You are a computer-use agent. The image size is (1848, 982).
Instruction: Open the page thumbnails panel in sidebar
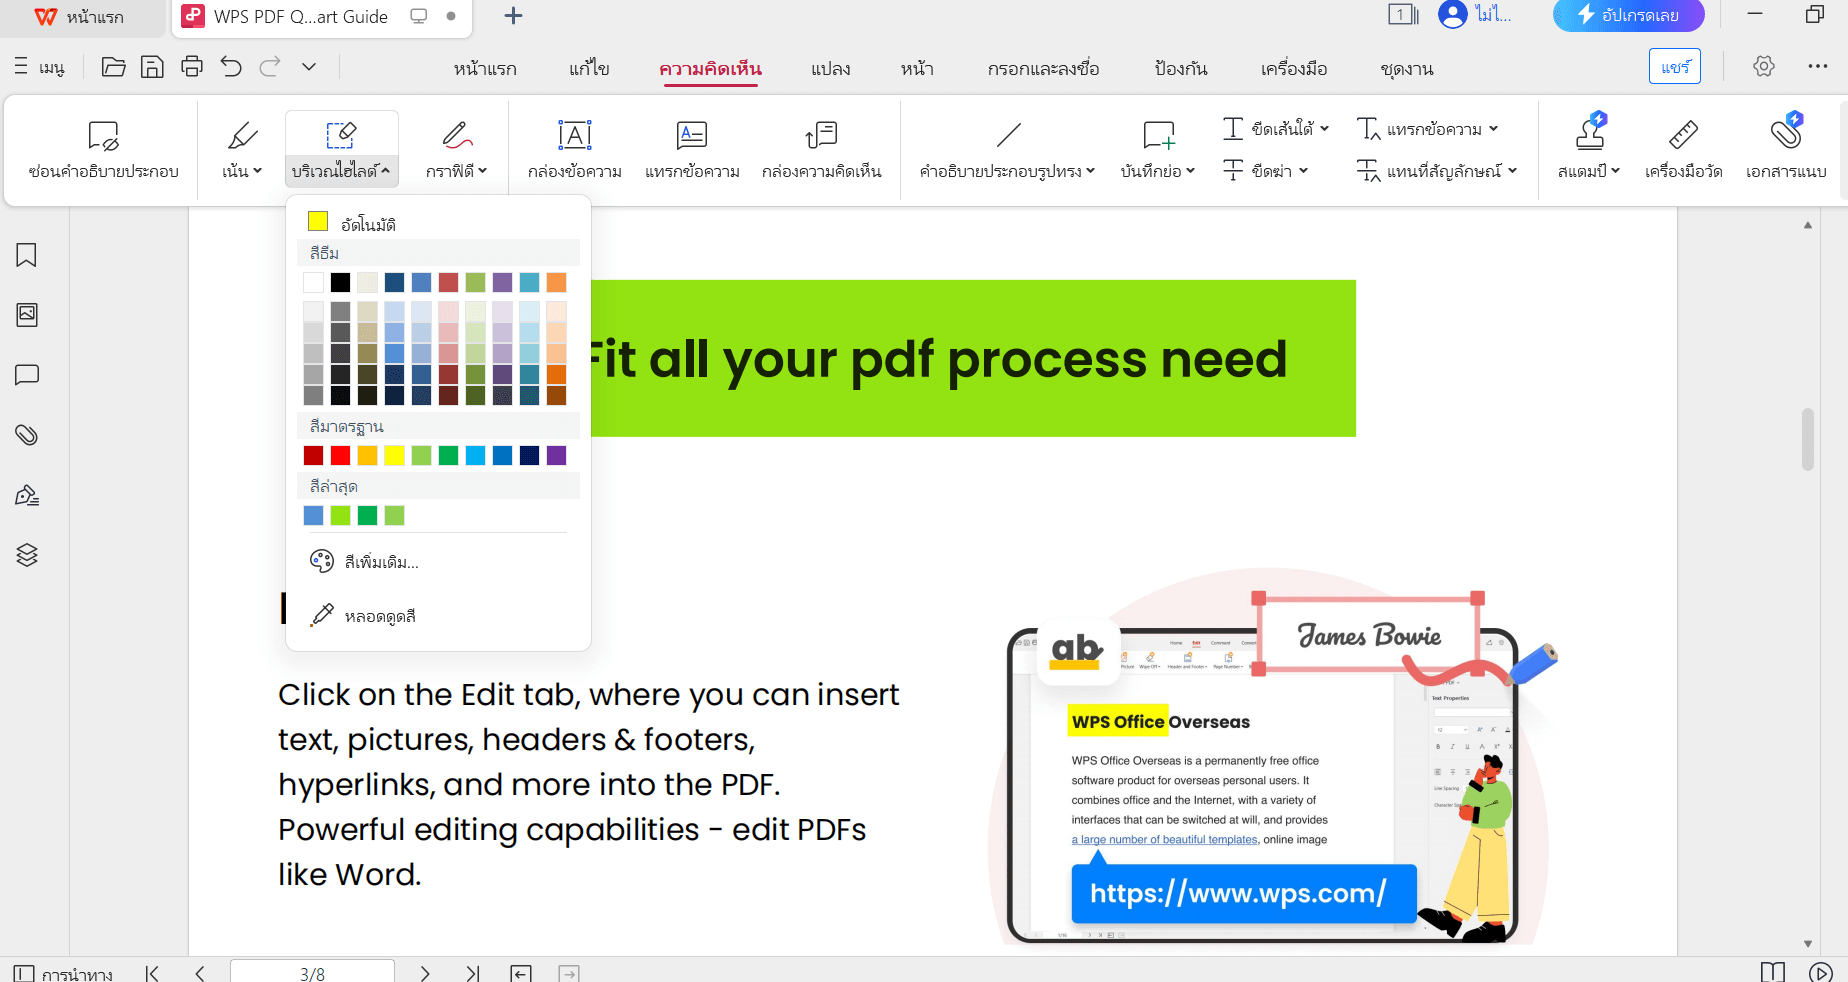pyautogui.click(x=27, y=315)
